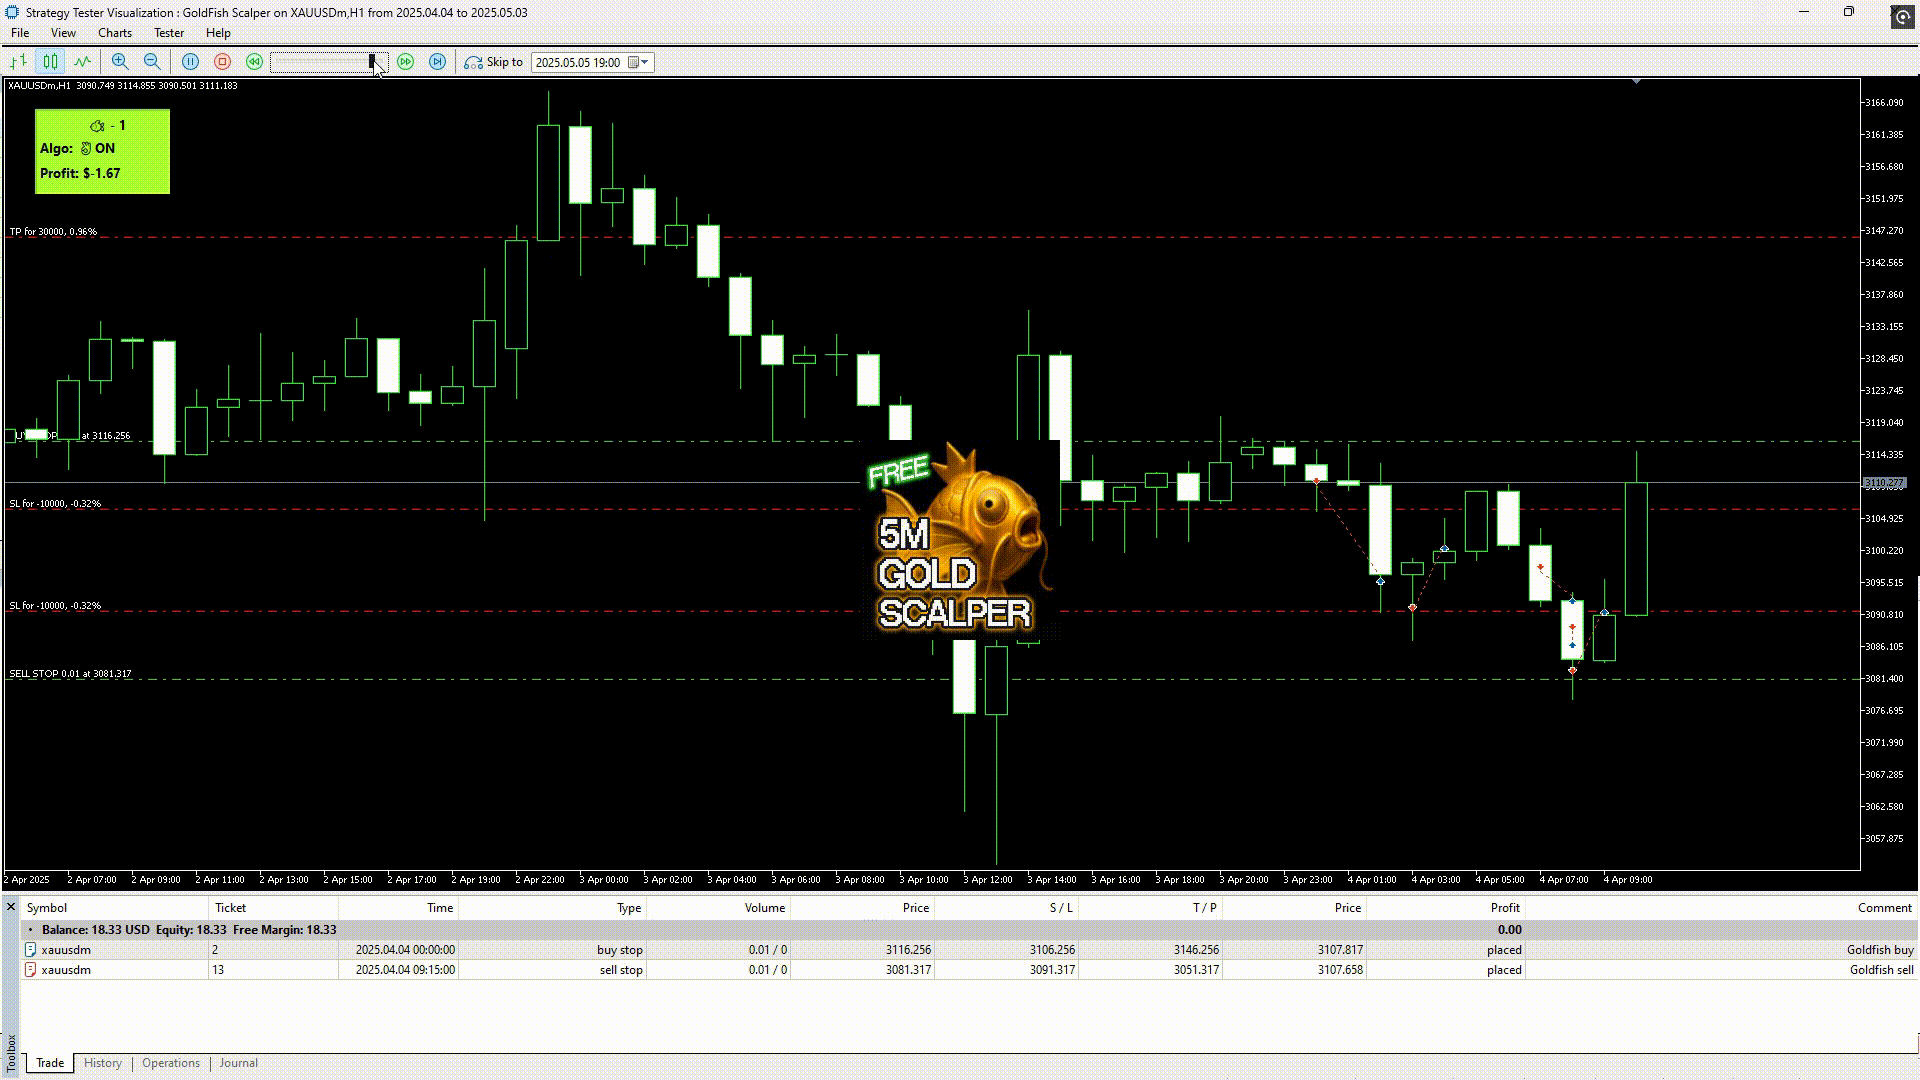Click the Goldfish buy comment
The height and width of the screenshot is (1080, 1920).
[x=1880, y=950]
